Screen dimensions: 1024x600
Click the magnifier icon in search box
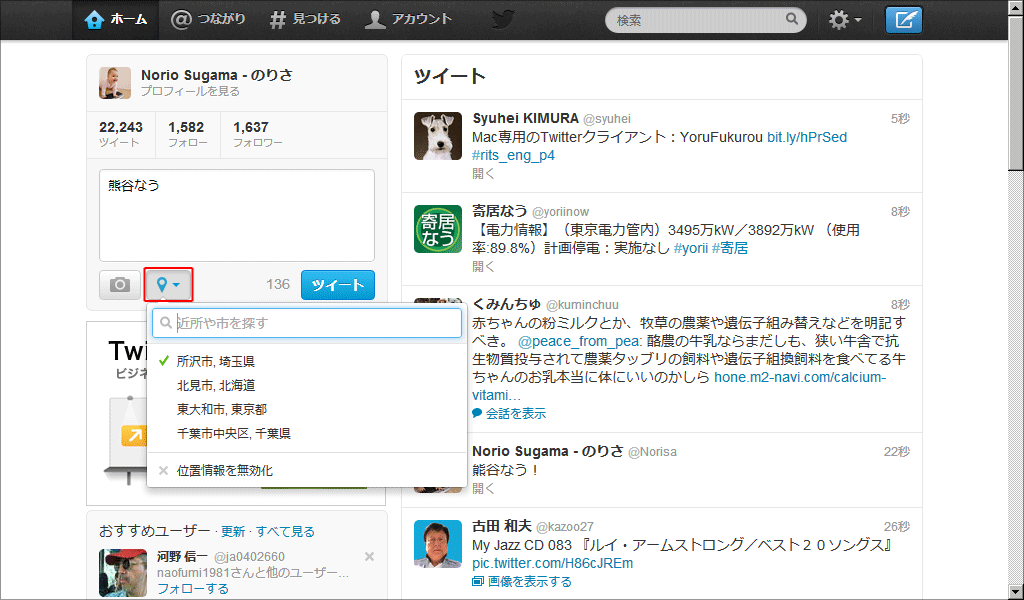coord(792,19)
